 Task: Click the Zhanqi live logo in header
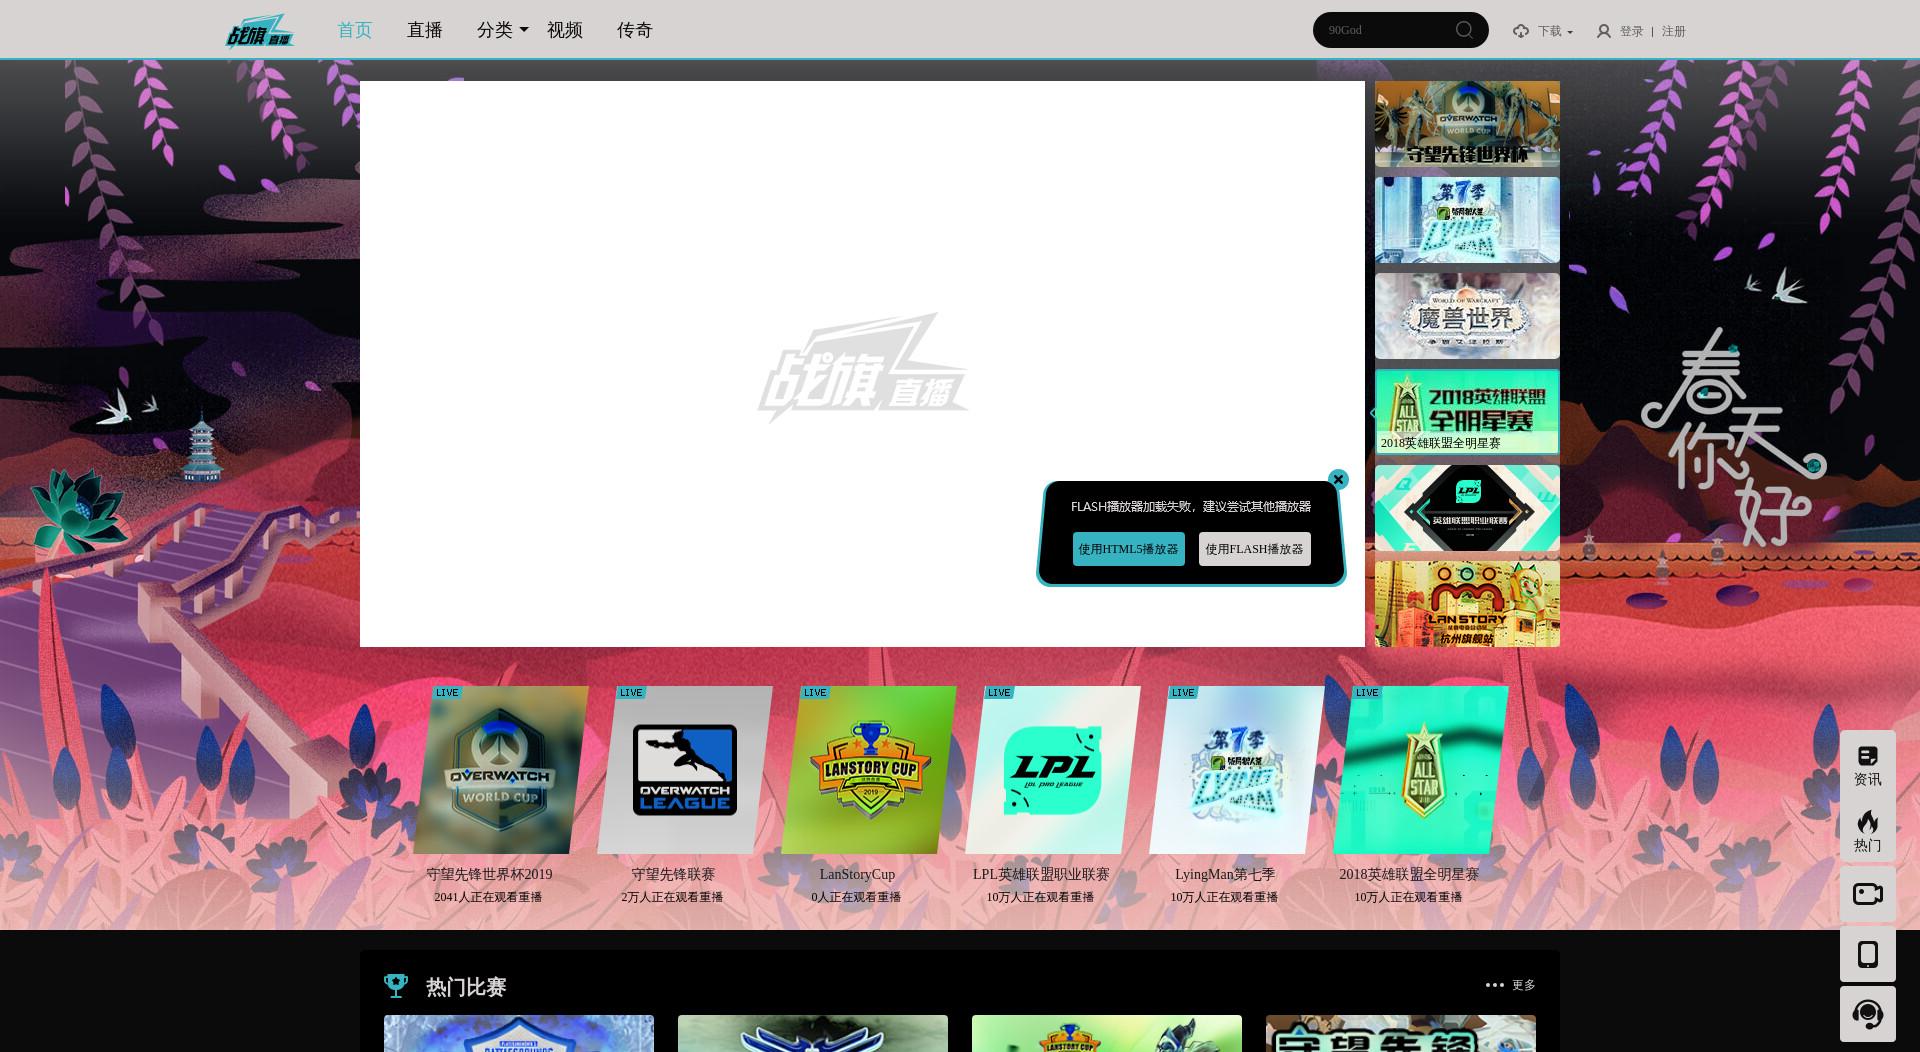coord(259,31)
